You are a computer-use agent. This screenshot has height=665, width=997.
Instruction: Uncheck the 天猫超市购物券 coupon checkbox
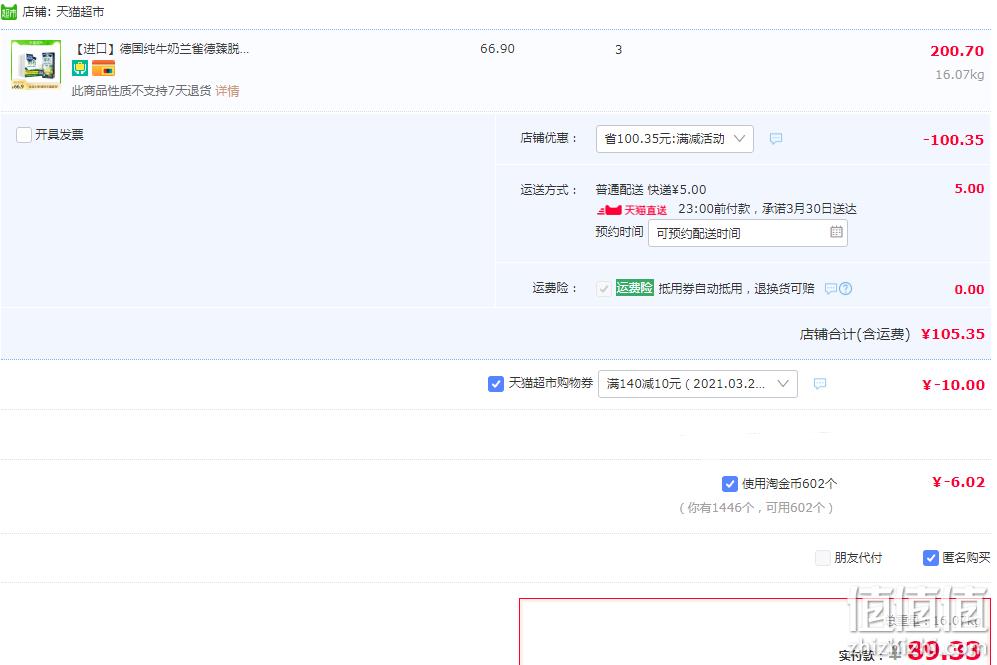click(496, 384)
